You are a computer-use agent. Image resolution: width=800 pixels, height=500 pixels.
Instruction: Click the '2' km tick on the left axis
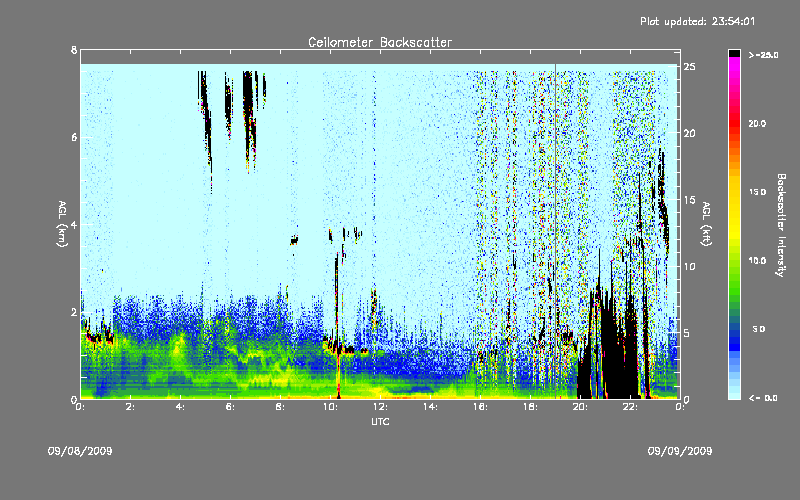coord(74,312)
